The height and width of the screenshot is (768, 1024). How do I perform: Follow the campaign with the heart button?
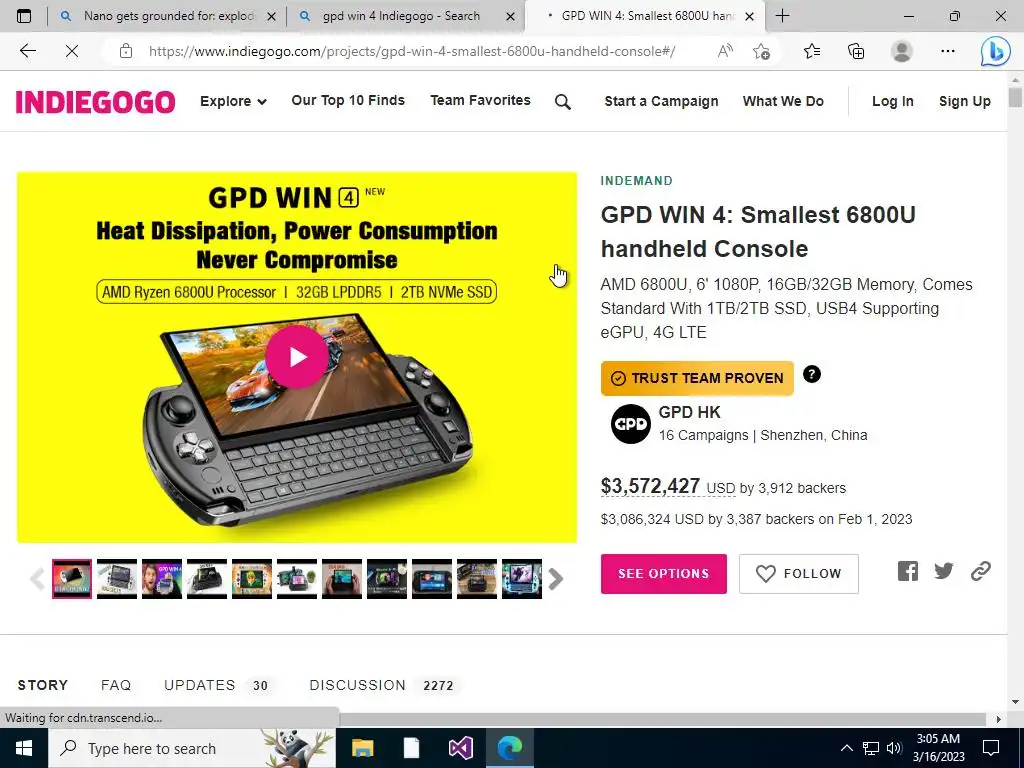coord(799,573)
